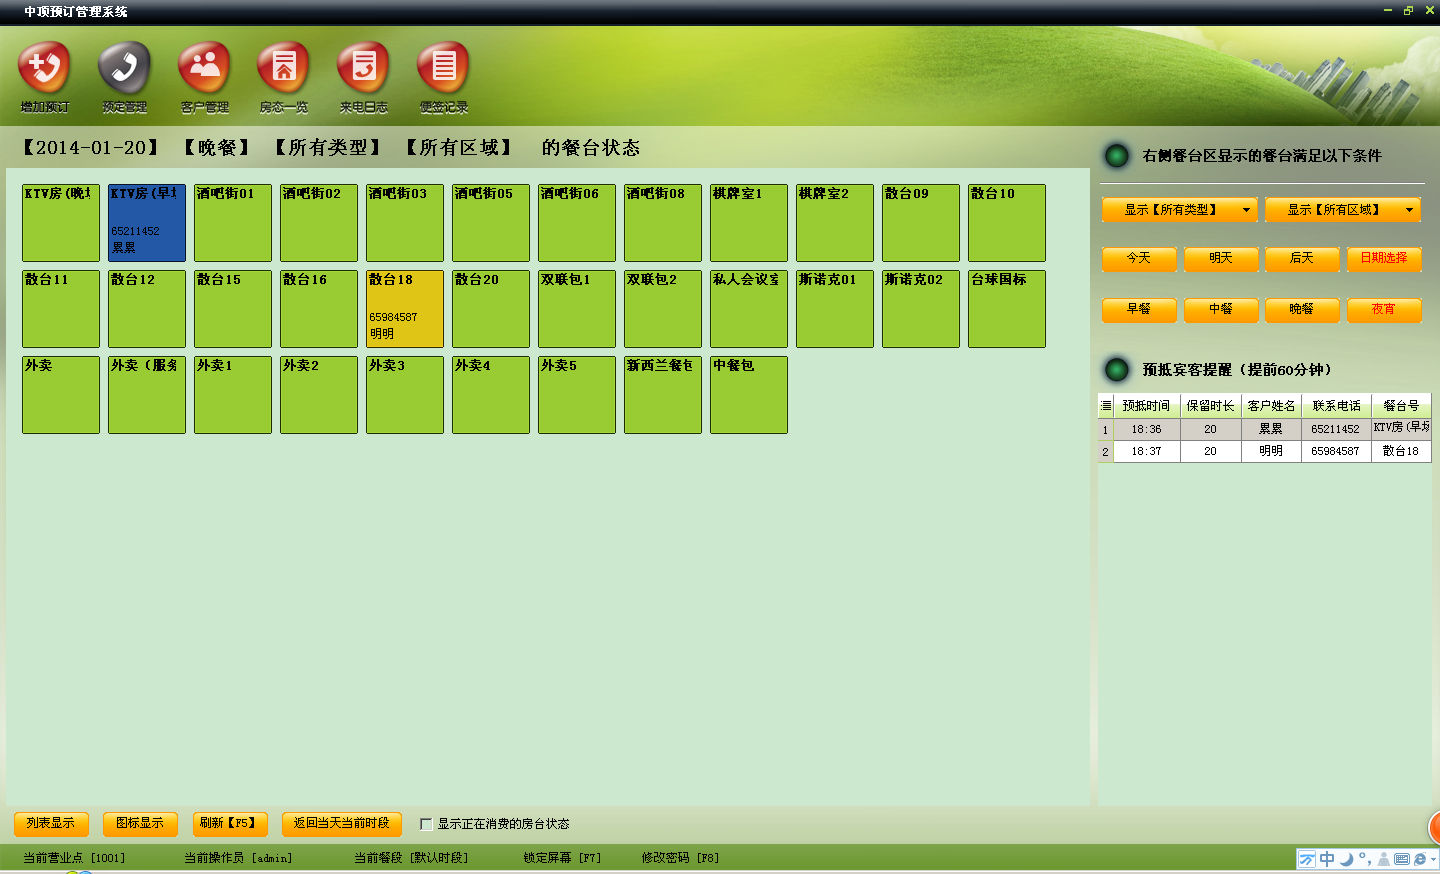Screen dimensions: 1440x874
Task: Open the 房态一览 room status icon
Action: pyautogui.click(x=284, y=69)
